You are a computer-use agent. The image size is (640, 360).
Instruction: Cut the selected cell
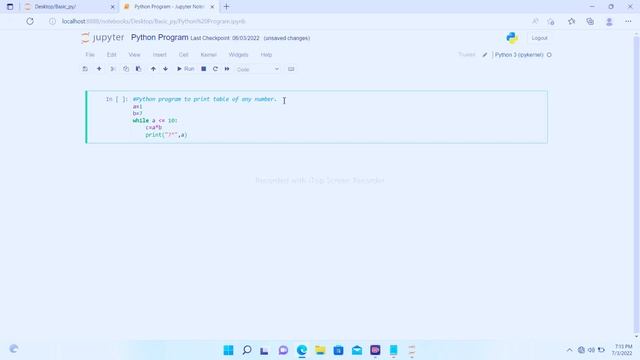113,69
